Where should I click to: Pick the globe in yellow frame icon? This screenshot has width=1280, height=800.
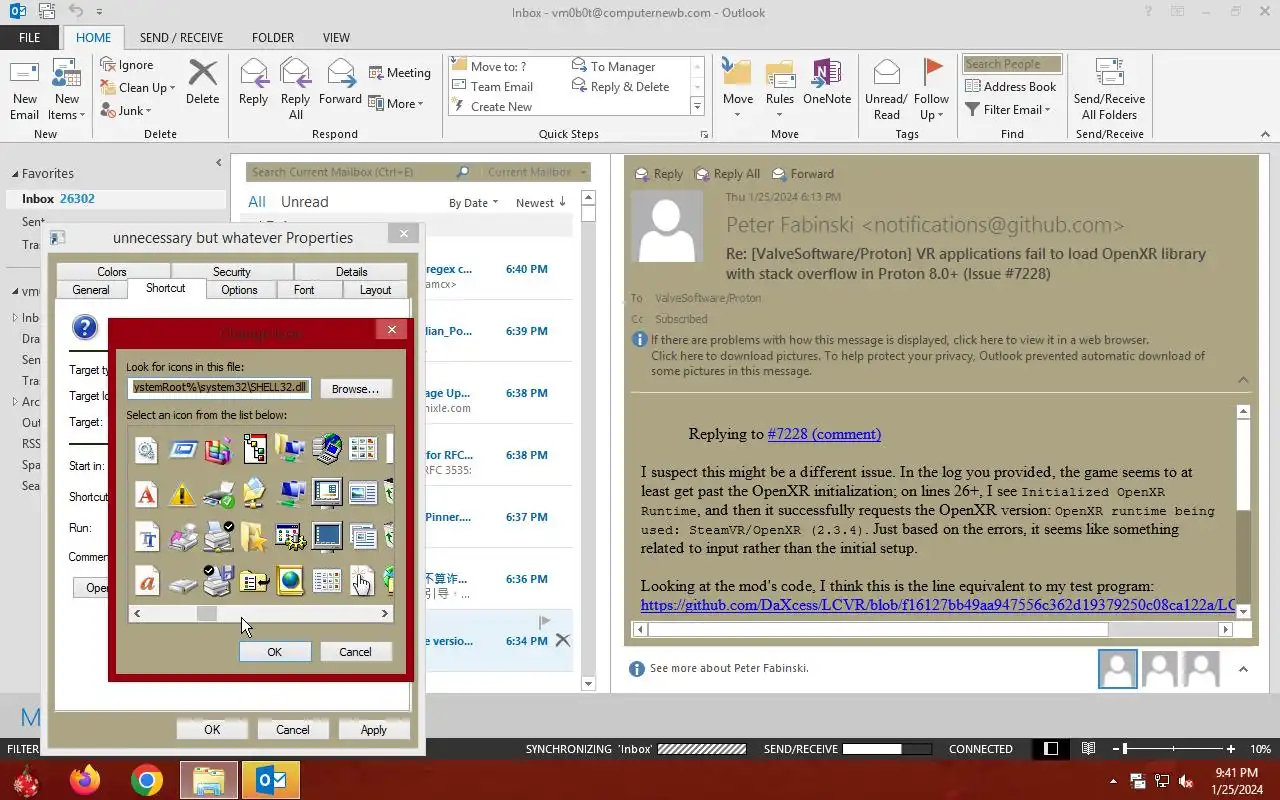[290, 581]
